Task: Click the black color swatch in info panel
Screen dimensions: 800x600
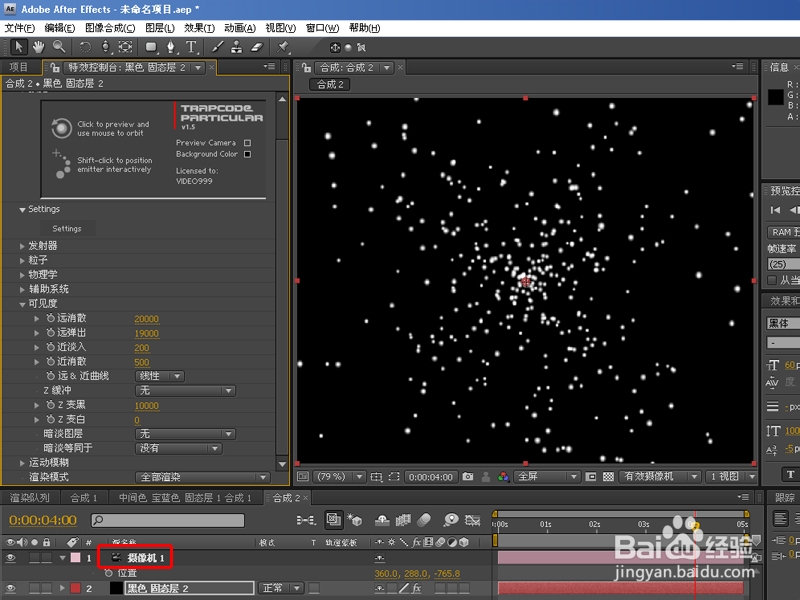Action: point(776,97)
